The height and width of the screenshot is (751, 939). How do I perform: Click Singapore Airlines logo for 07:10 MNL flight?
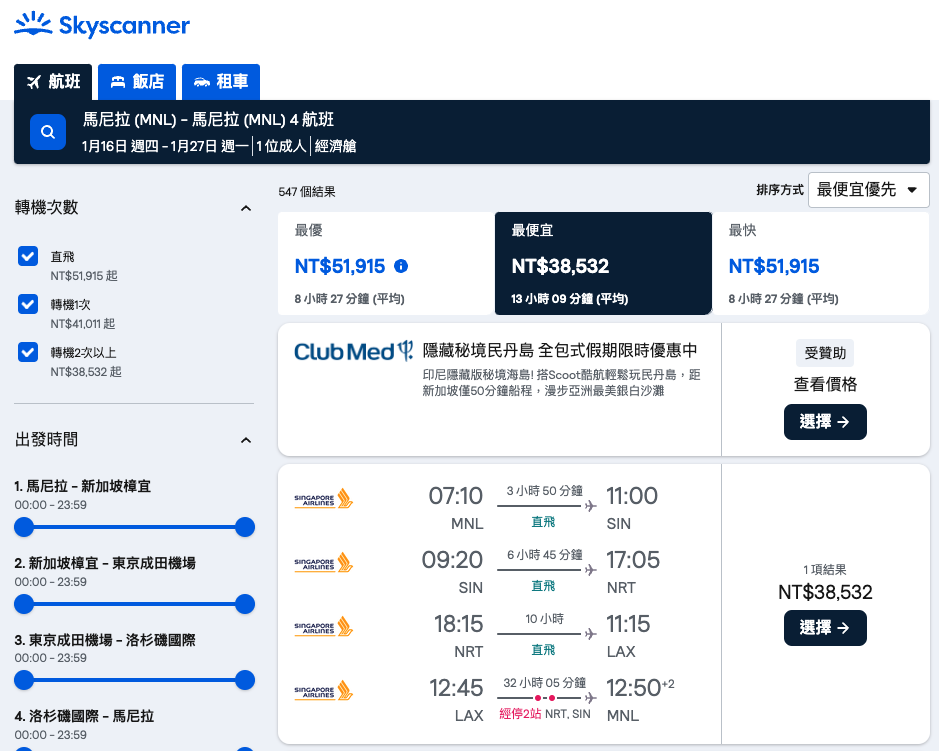click(x=323, y=499)
